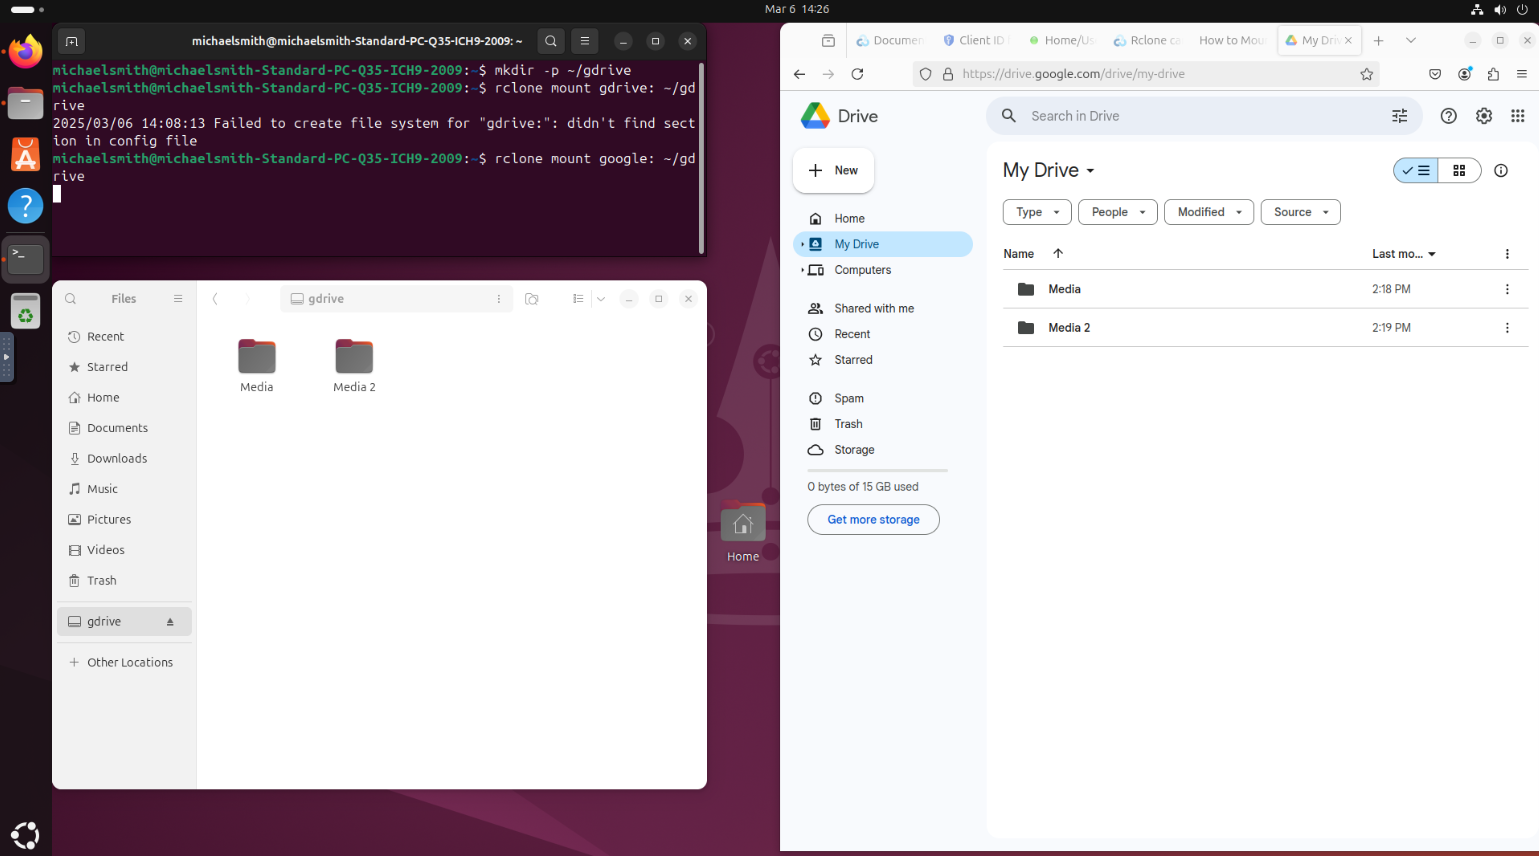Switch to How to Mou browser tab
The height and width of the screenshot is (856, 1539).
1232,41
